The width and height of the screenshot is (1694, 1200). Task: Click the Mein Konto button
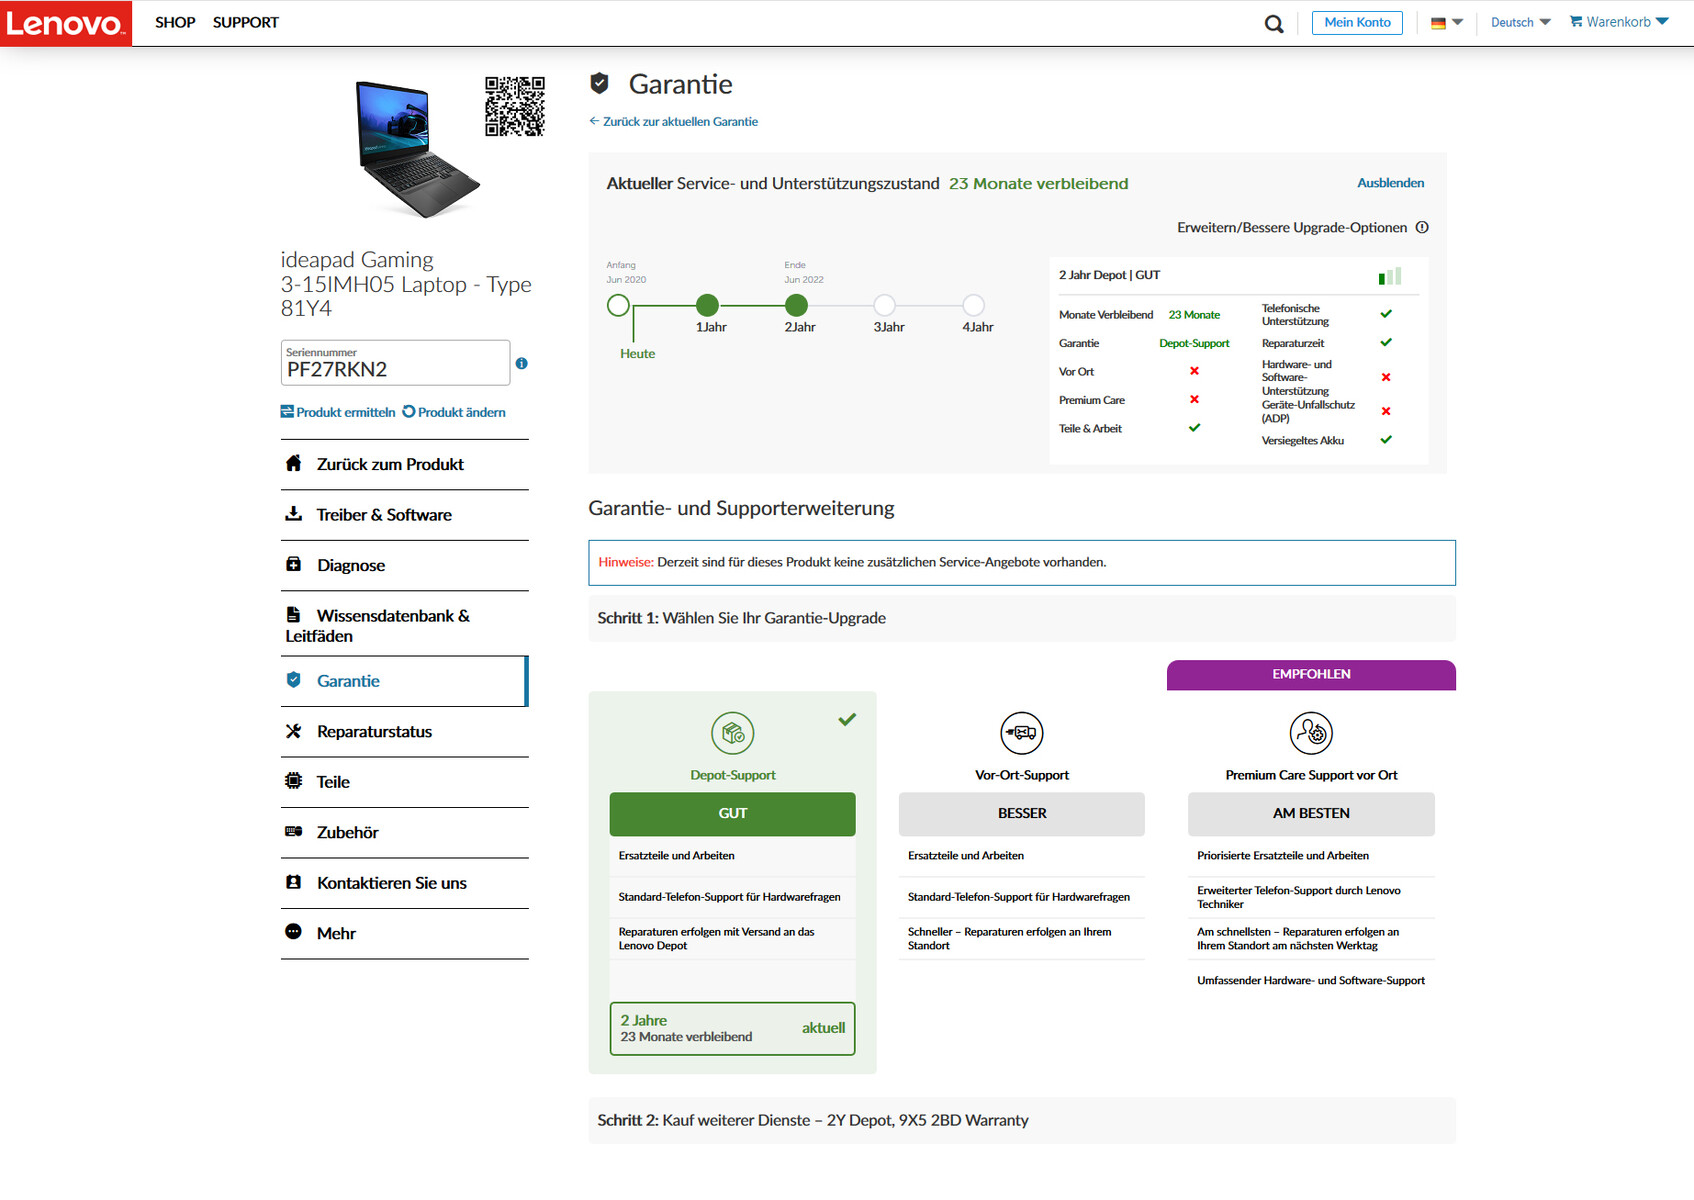(x=1357, y=22)
